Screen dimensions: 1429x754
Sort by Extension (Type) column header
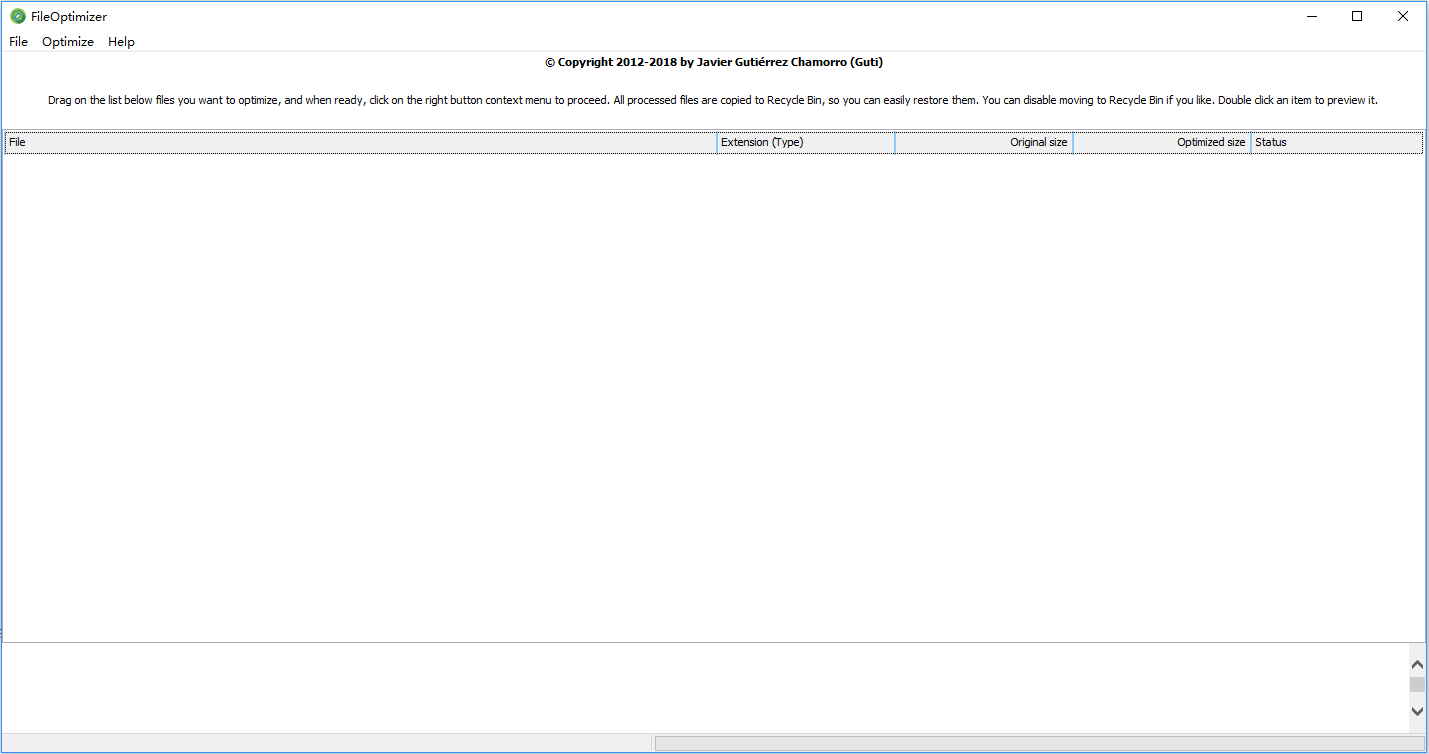[x=806, y=142]
